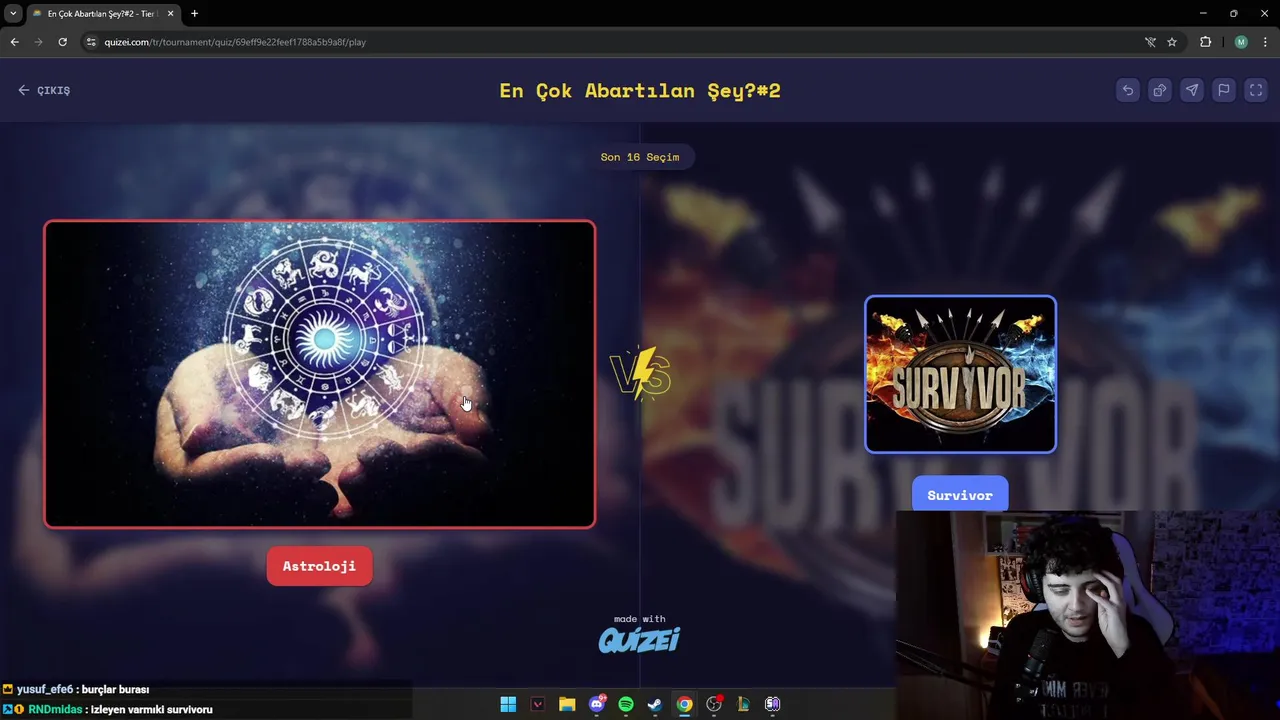Report the quiz with the flag icon
Screen dimensions: 1280x720
pos(1223,90)
